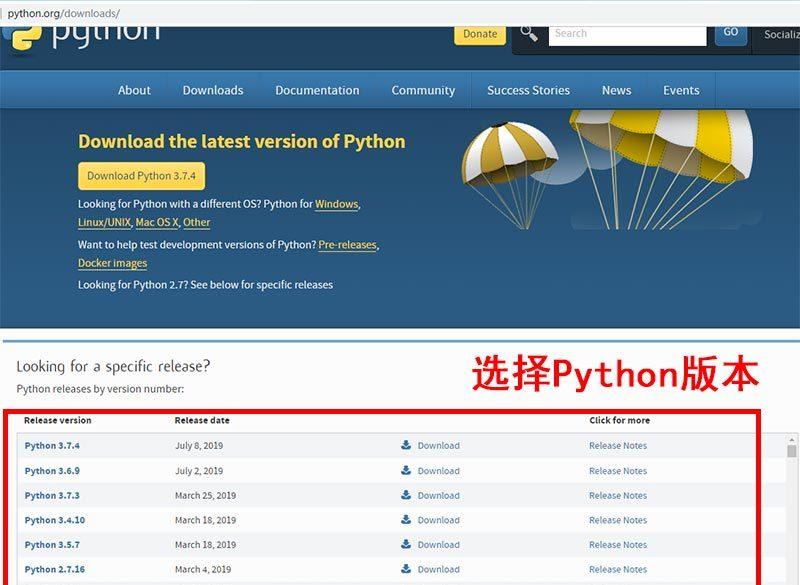Click download icon for Python 3.4.10

point(406,519)
